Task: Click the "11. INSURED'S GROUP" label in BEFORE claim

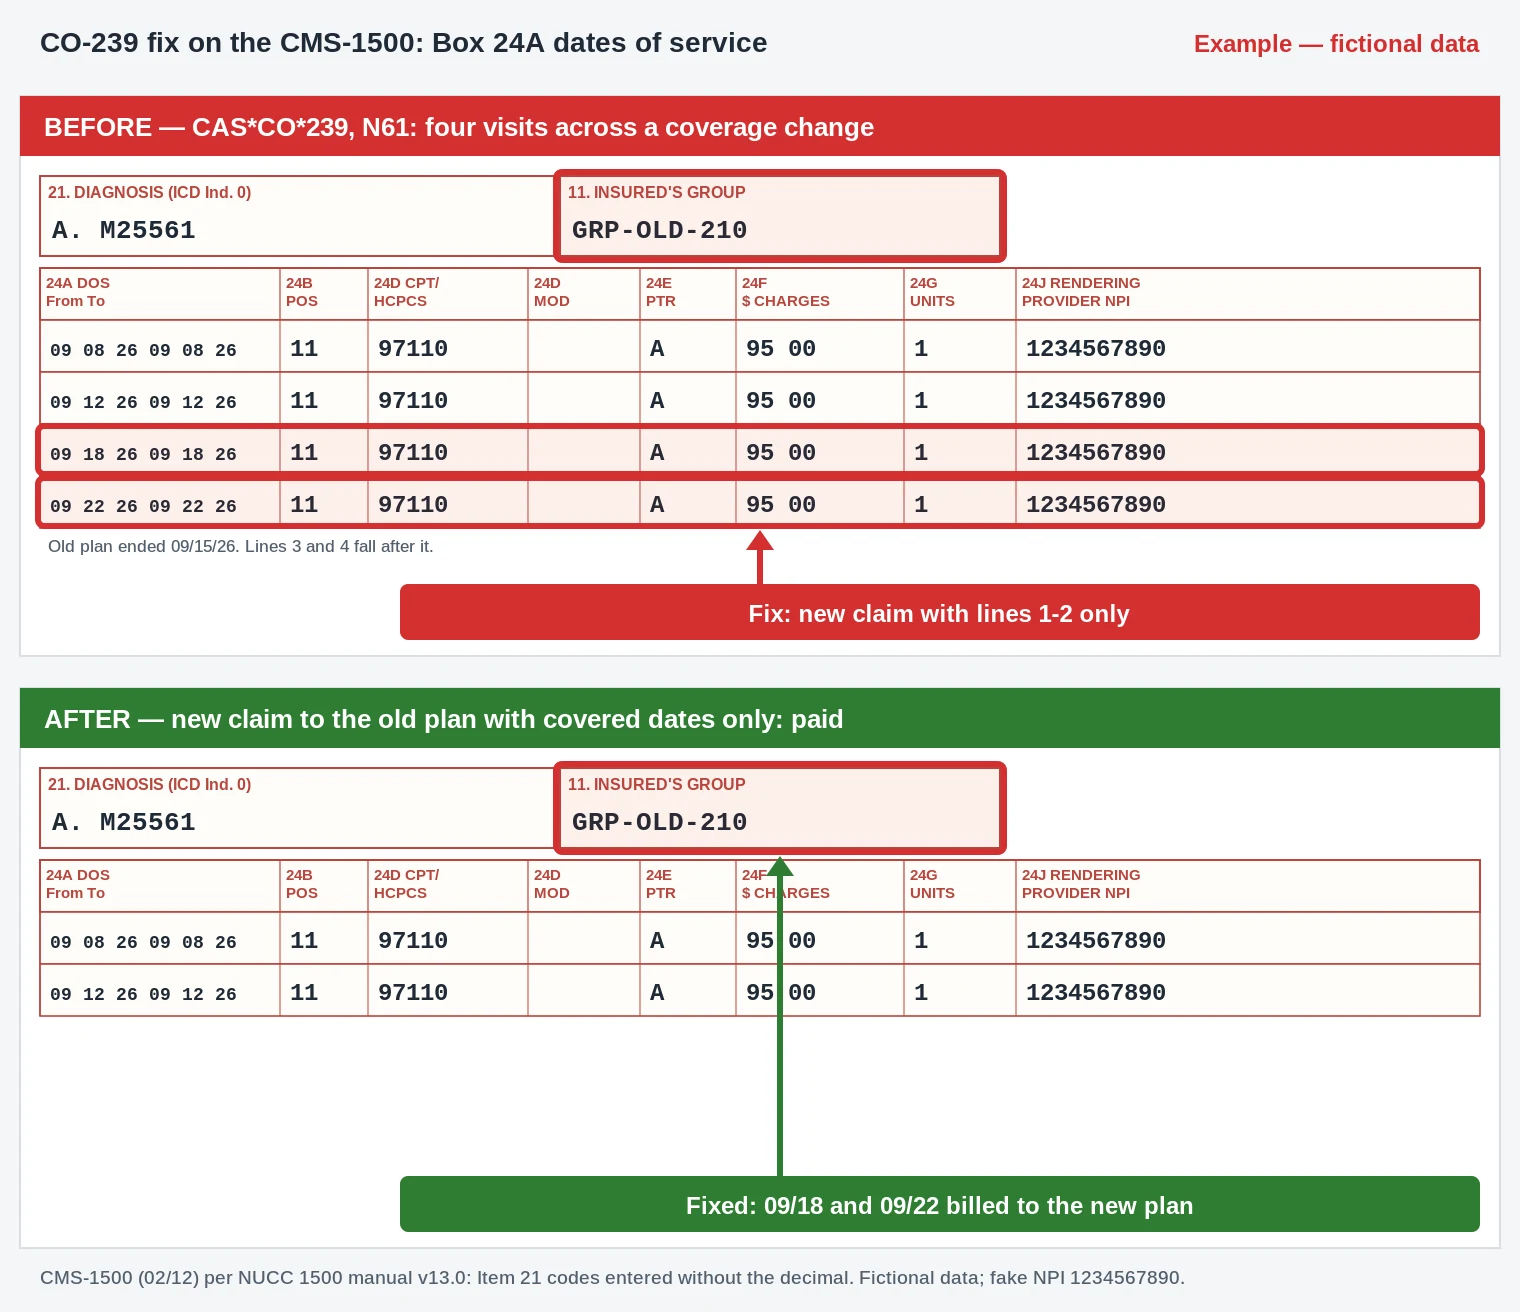Action: point(656,192)
